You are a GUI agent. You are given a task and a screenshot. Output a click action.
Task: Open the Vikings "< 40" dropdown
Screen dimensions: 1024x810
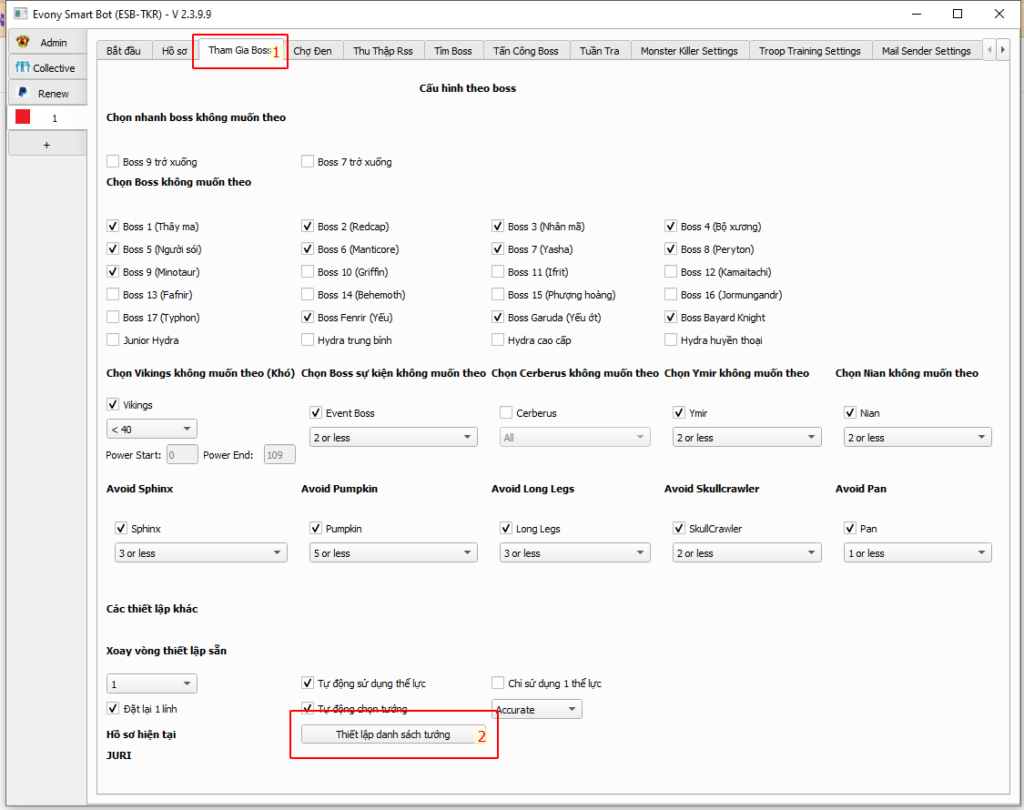[152, 429]
